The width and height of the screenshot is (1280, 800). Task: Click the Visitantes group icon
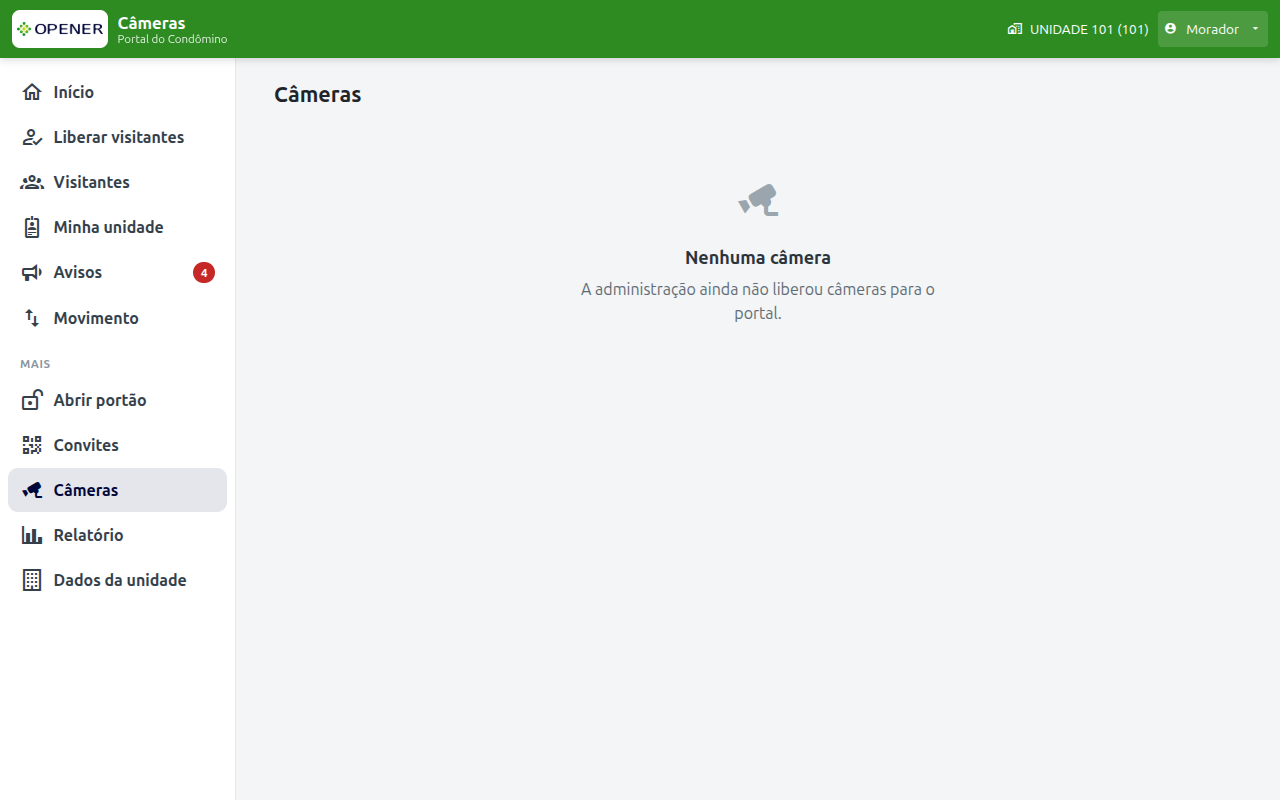click(x=32, y=182)
